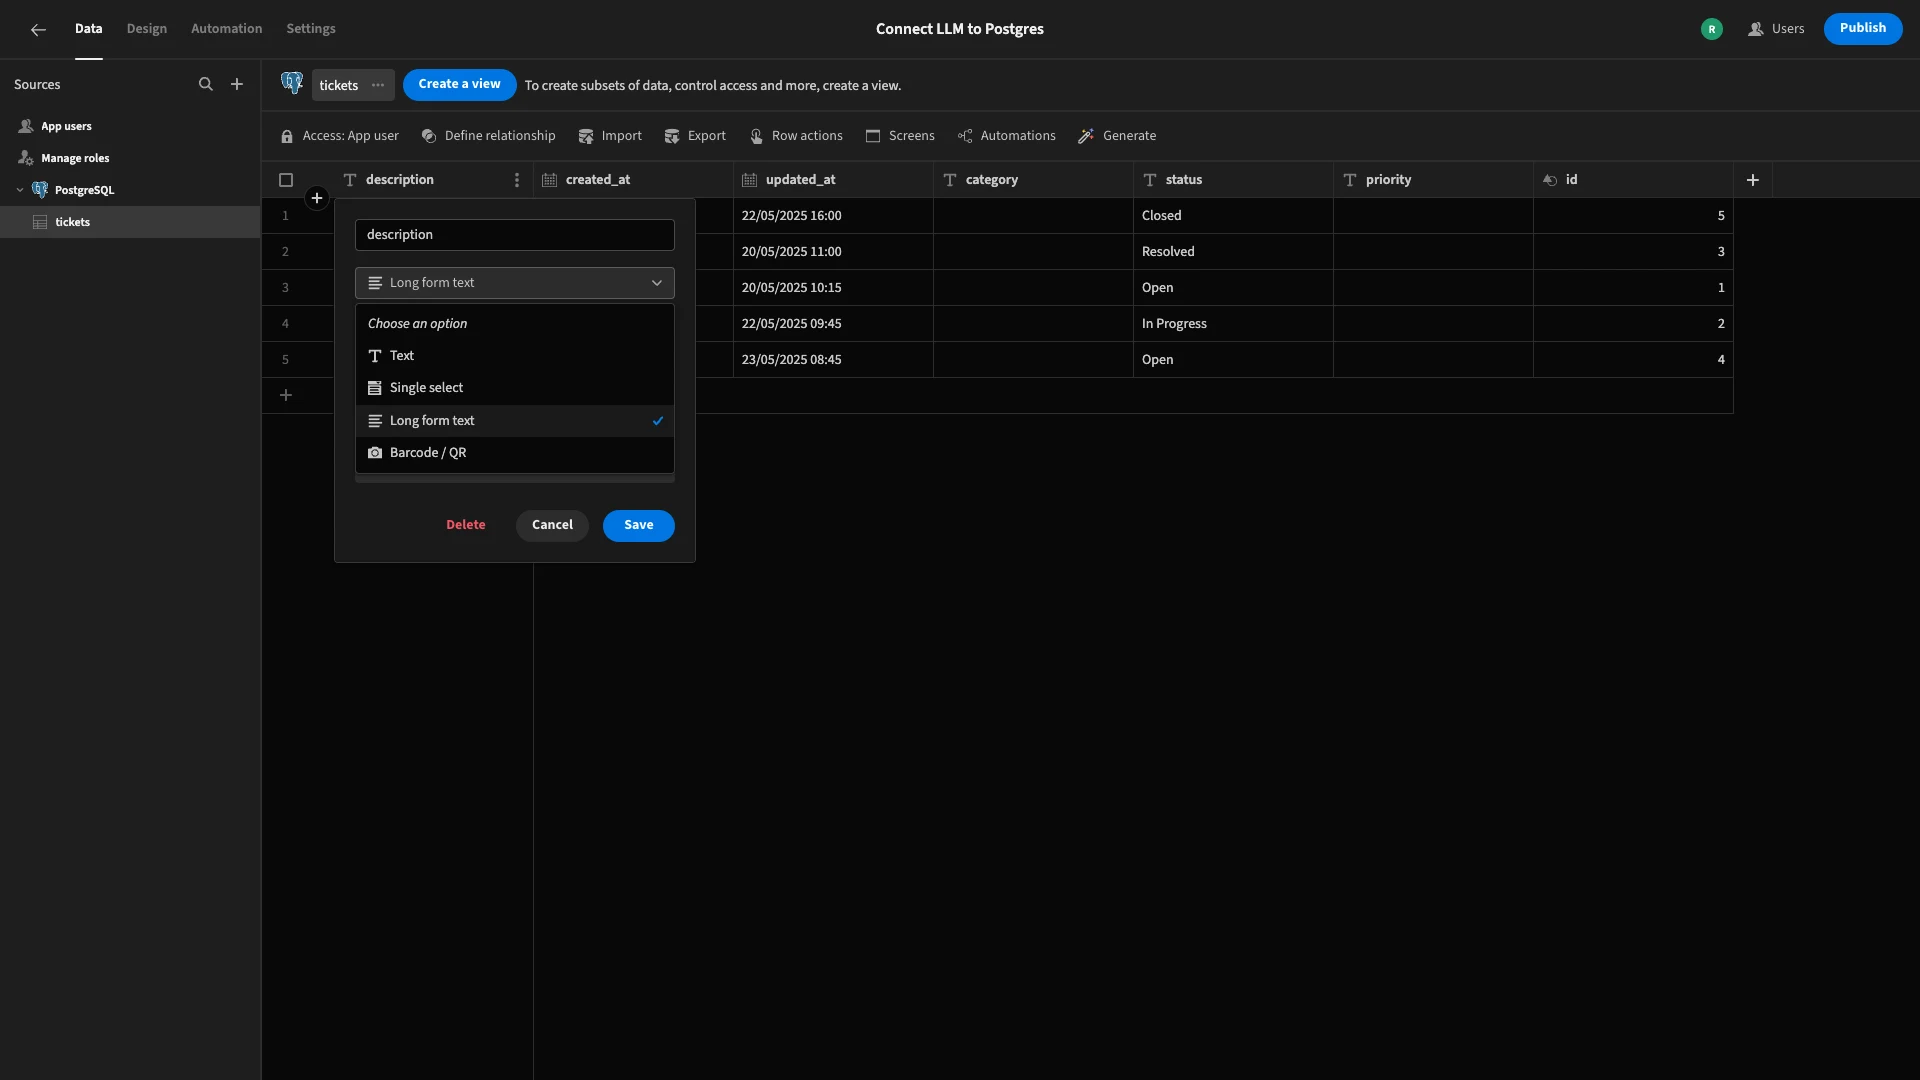Select the PostgreSQL source

[130, 190]
